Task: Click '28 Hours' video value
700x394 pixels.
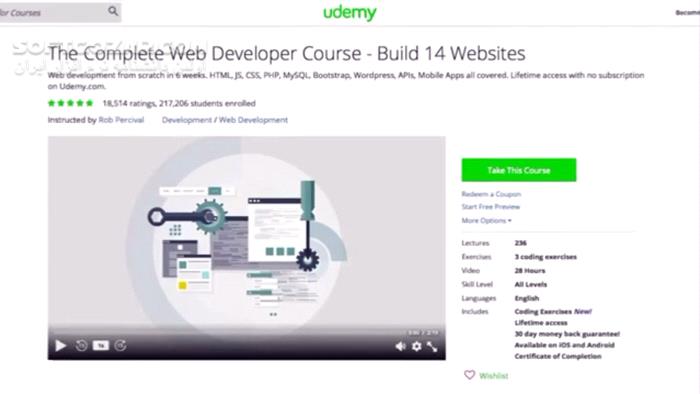Action: tap(530, 271)
